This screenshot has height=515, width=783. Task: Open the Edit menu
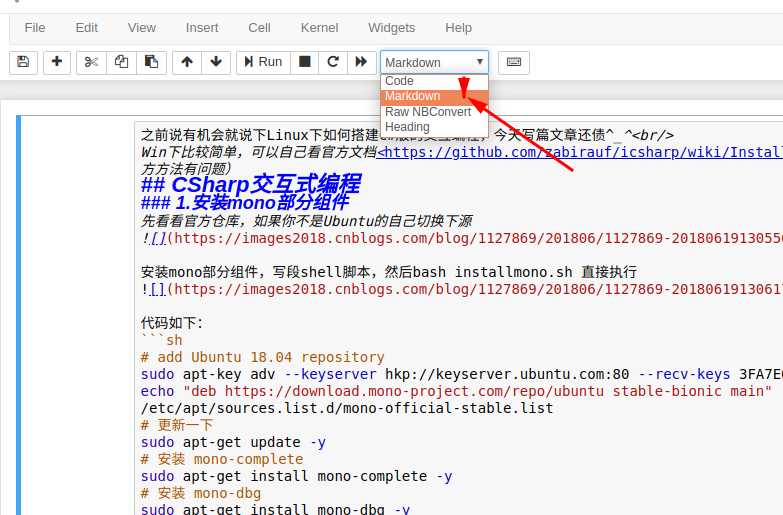pos(86,28)
